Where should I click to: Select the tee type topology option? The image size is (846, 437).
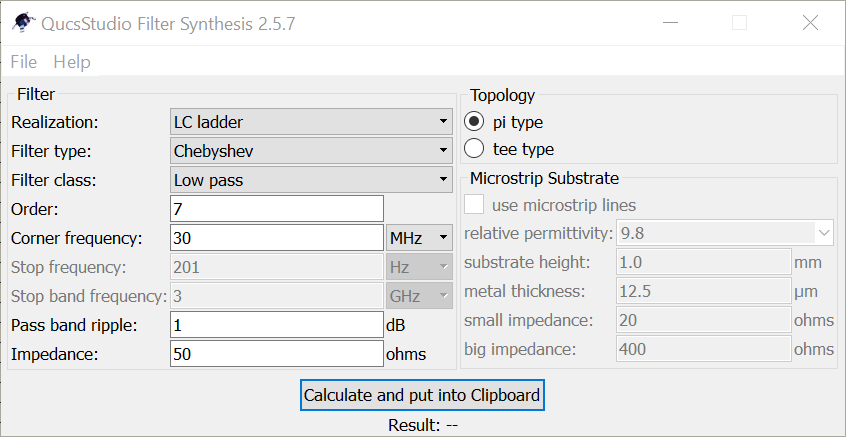coord(475,149)
